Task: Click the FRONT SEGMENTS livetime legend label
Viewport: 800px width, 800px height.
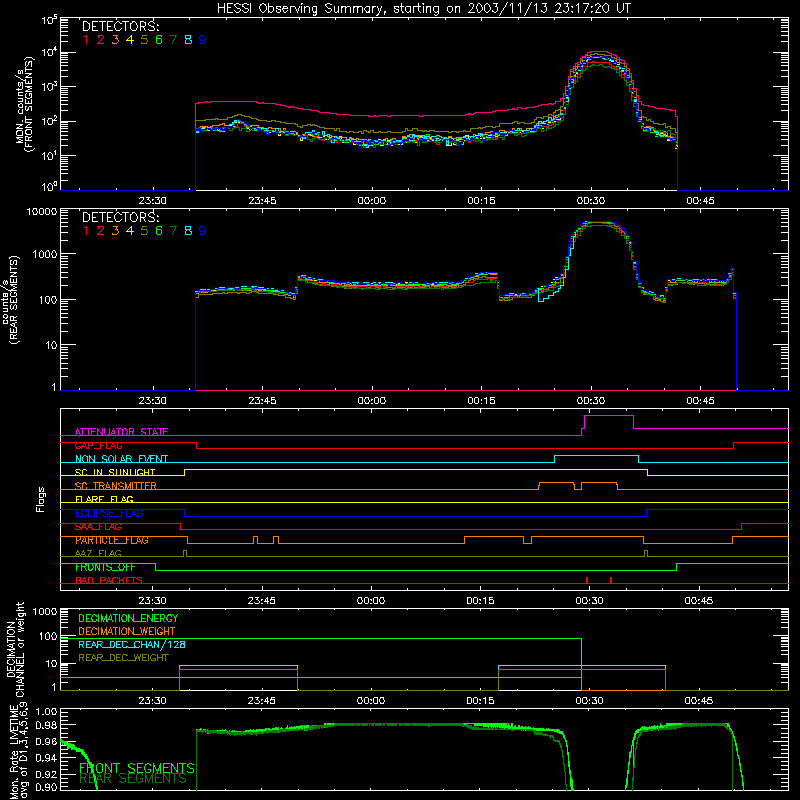Action: pyautogui.click(x=137, y=768)
